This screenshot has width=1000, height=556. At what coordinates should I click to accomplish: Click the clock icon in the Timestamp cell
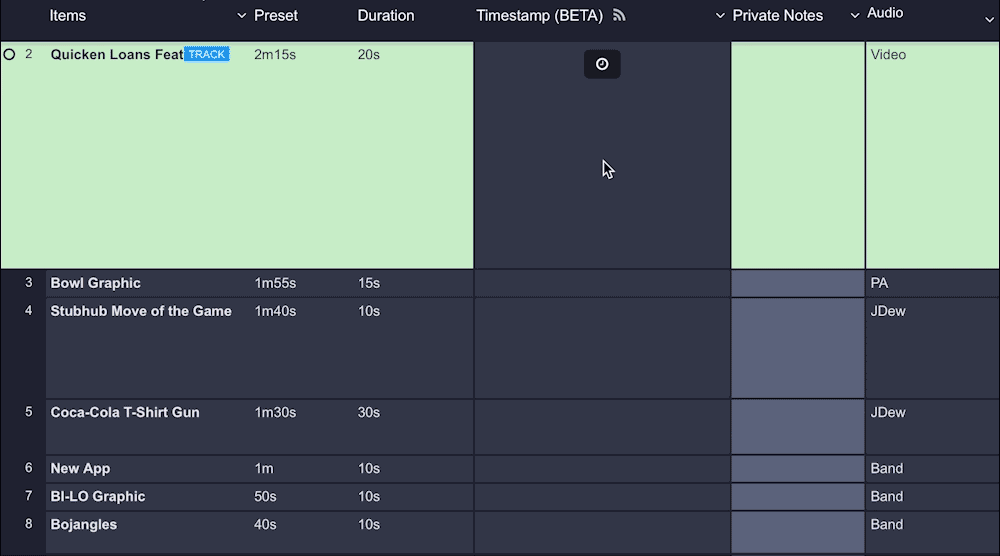pyautogui.click(x=602, y=64)
